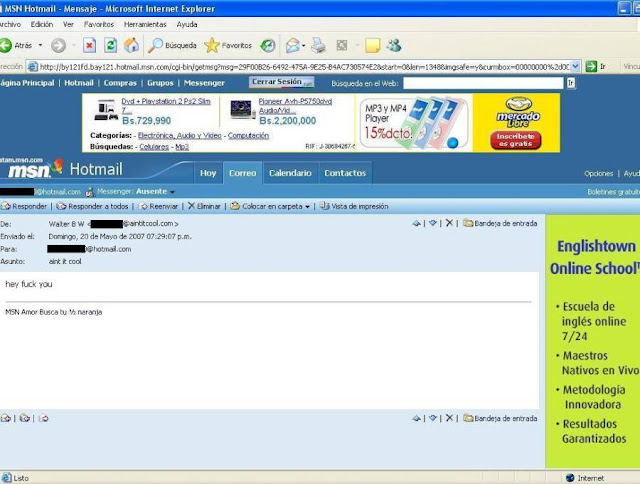Click Eliminar to delete the message
The height and width of the screenshot is (484, 640).
click(x=204, y=206)
